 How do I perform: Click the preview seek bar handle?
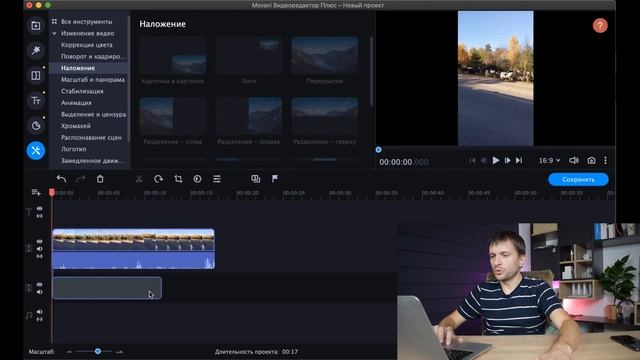click(x=378, y=150)
